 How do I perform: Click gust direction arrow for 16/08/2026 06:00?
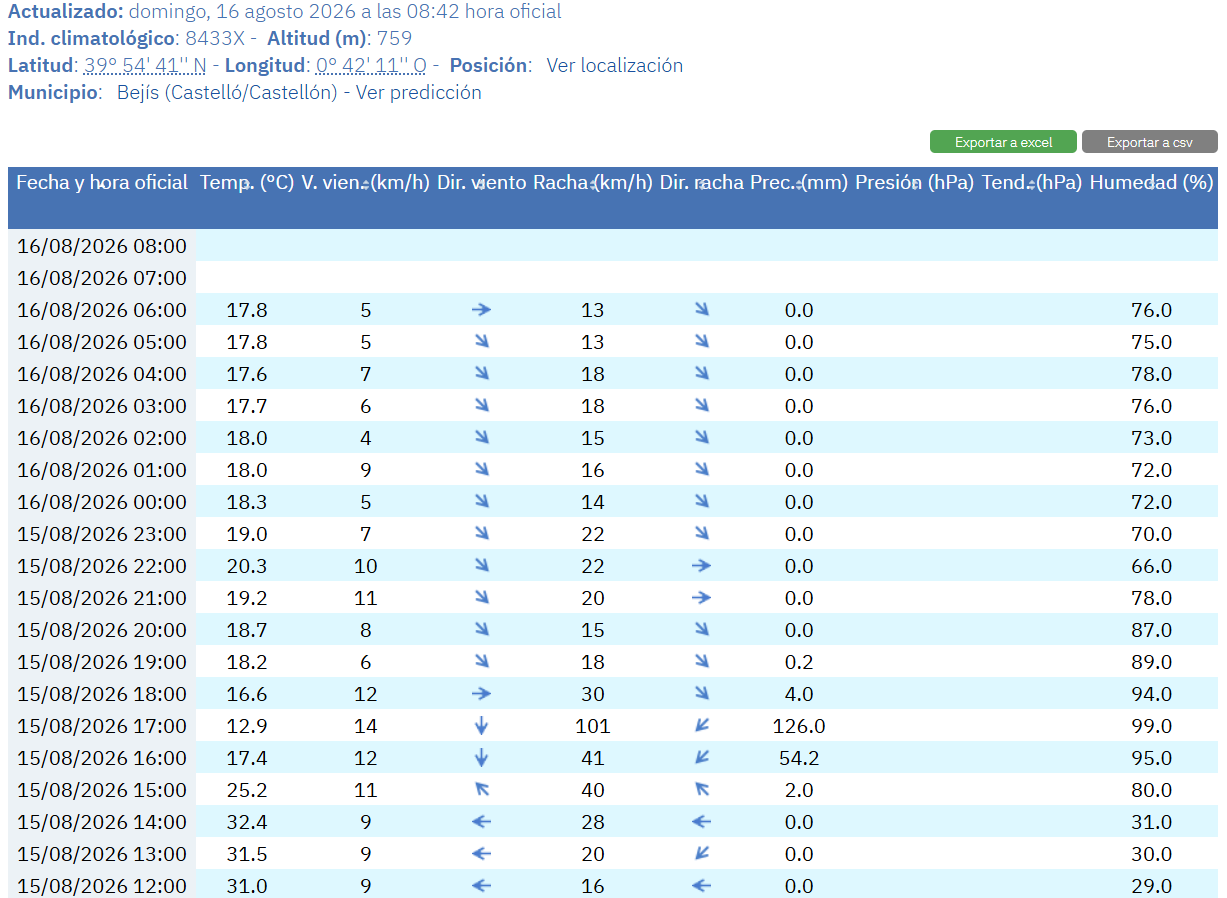point(701,310)
